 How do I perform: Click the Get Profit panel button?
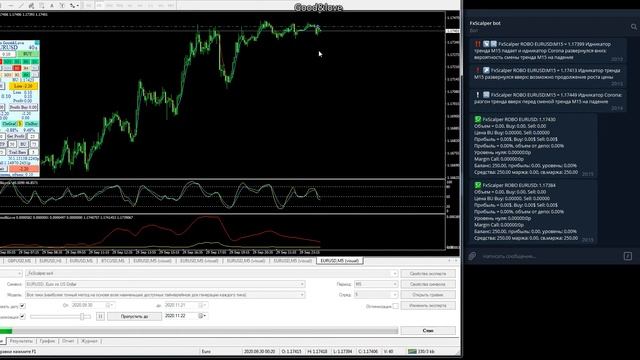[16, 136]
